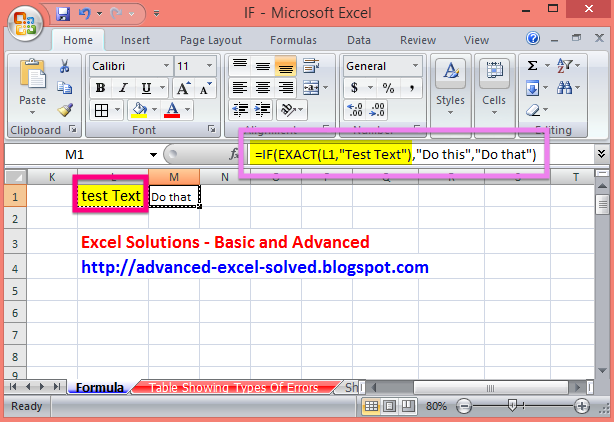Switch to the Insert ribbon tab
The image size is (614, 422).
135,40
